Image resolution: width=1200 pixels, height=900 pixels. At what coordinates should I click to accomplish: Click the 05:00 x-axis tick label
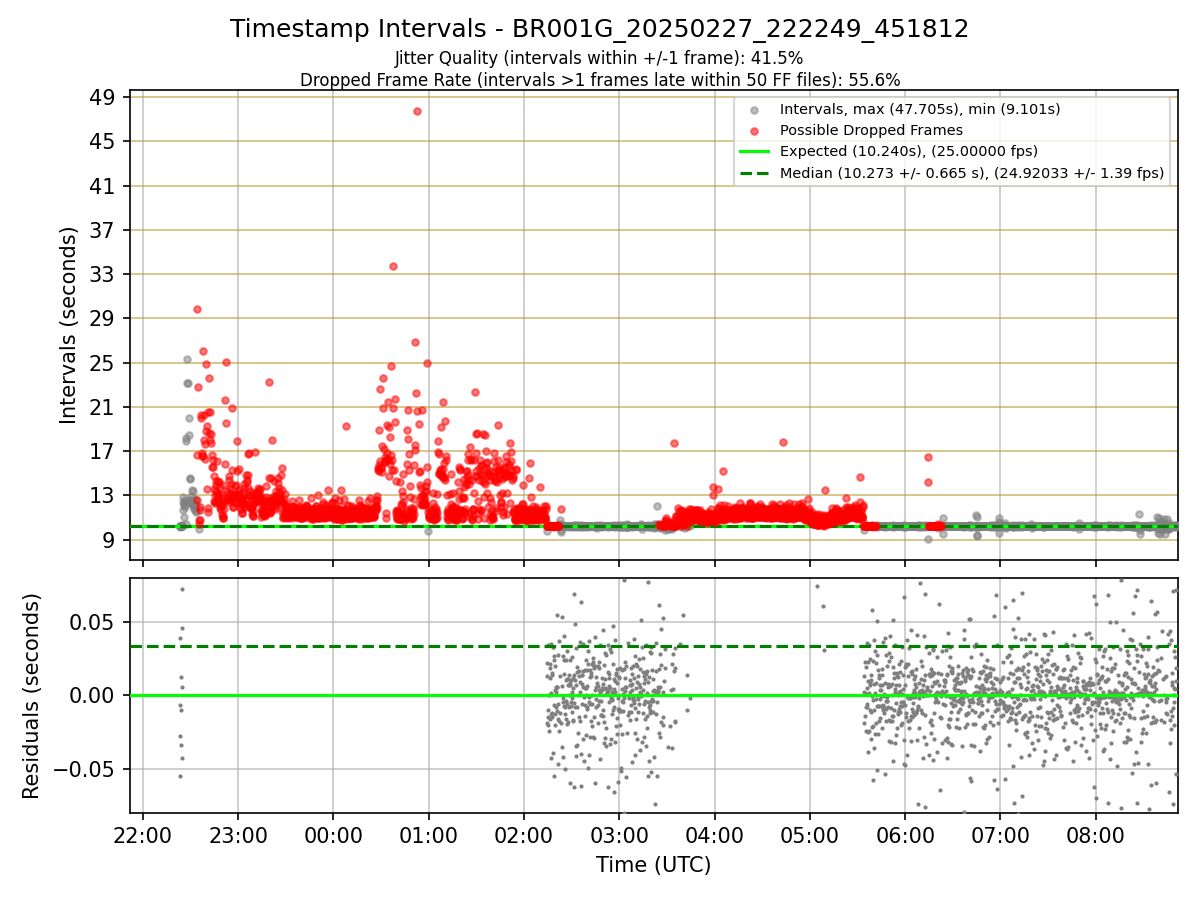pyautogui.click(x=809, y=836)
